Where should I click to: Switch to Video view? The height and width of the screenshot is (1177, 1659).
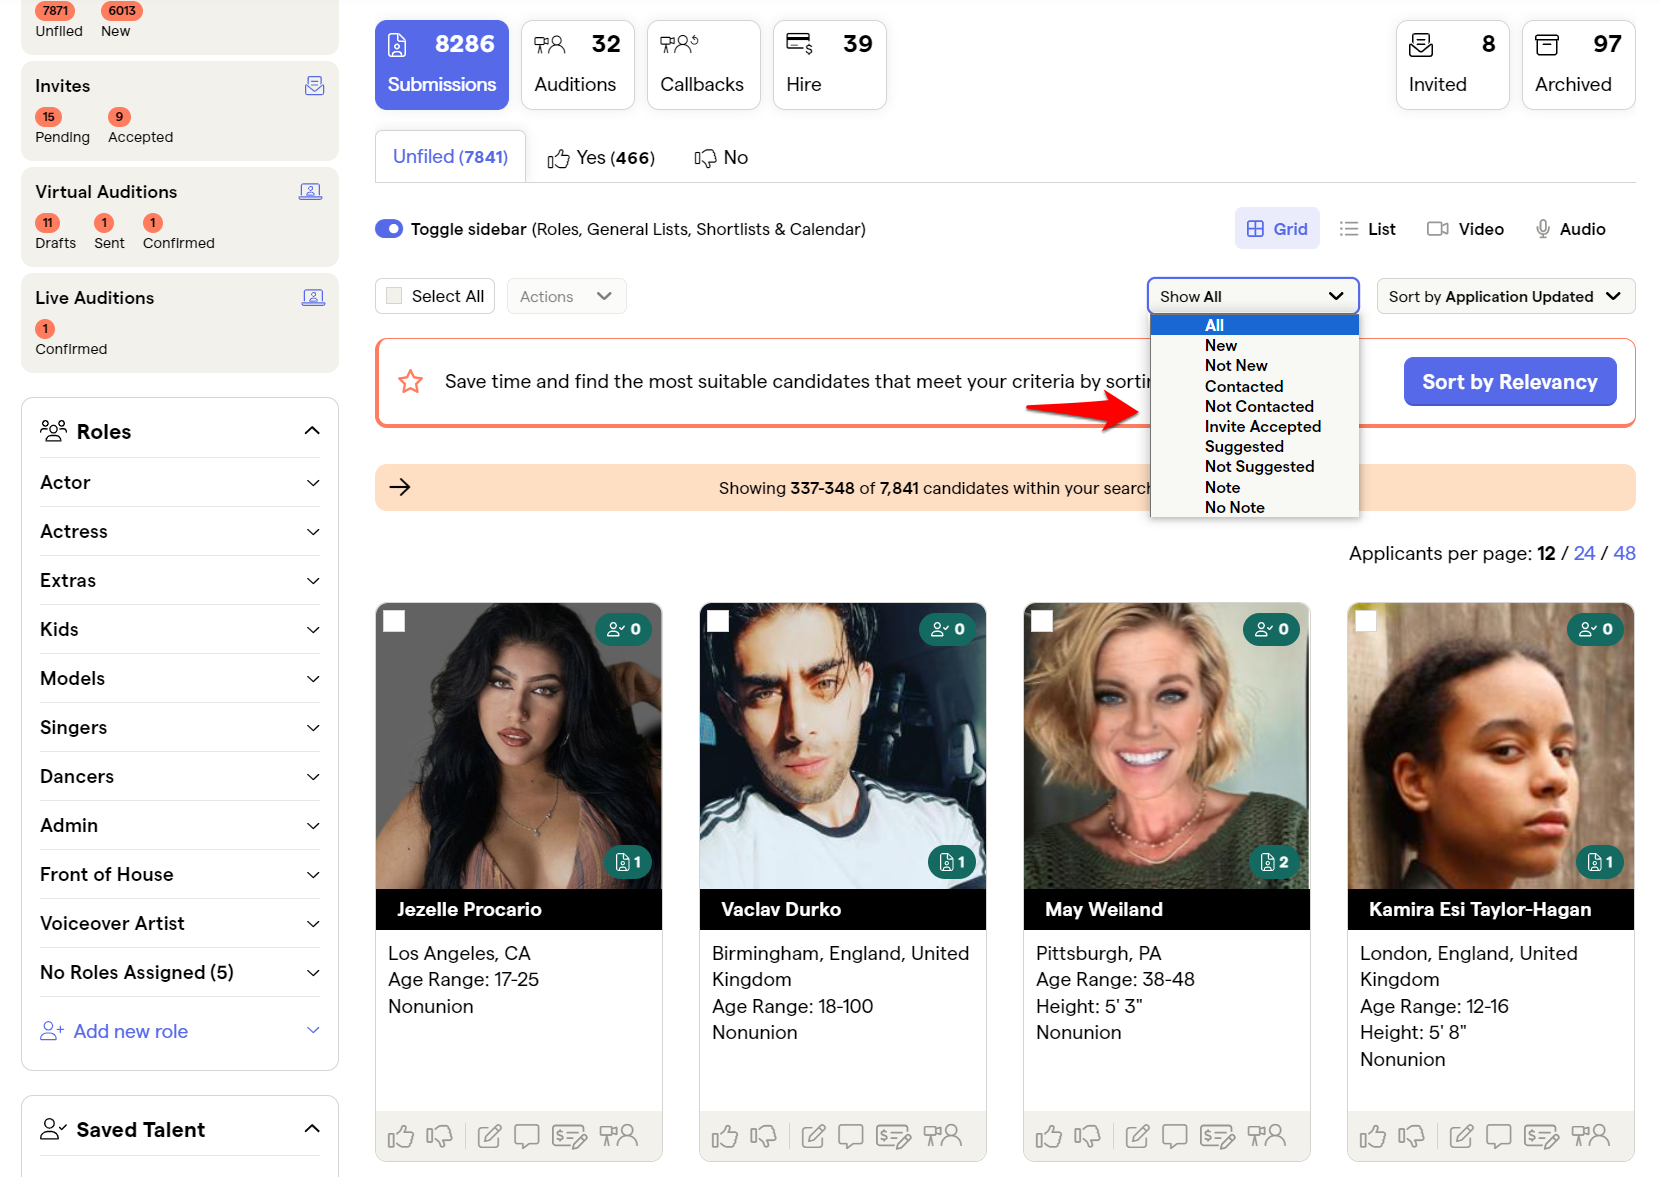[1464, 228]
